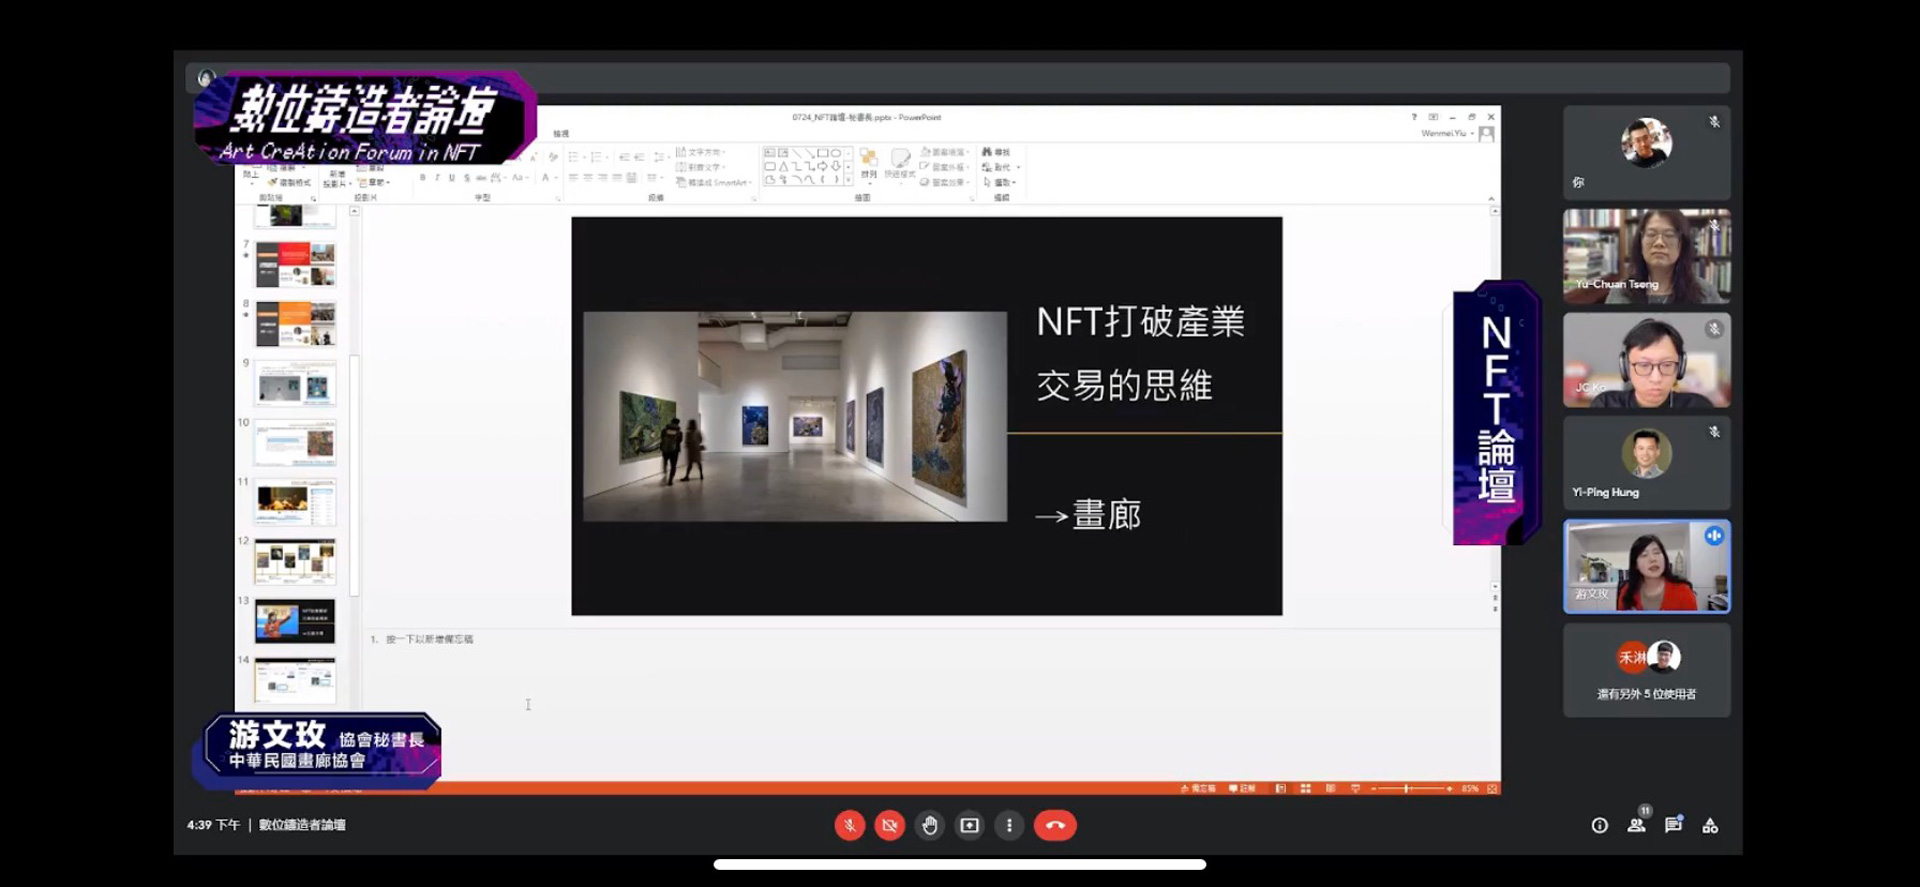The width and height of the screenshot is (1920, 887).
Task: Open the Arrange menu
Action: coord(868,163)
